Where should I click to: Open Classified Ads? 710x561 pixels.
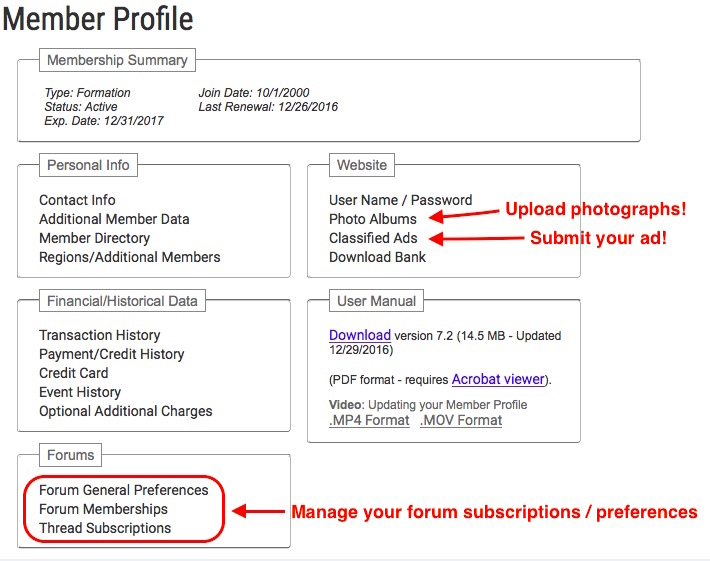click(x=373, y=238)
